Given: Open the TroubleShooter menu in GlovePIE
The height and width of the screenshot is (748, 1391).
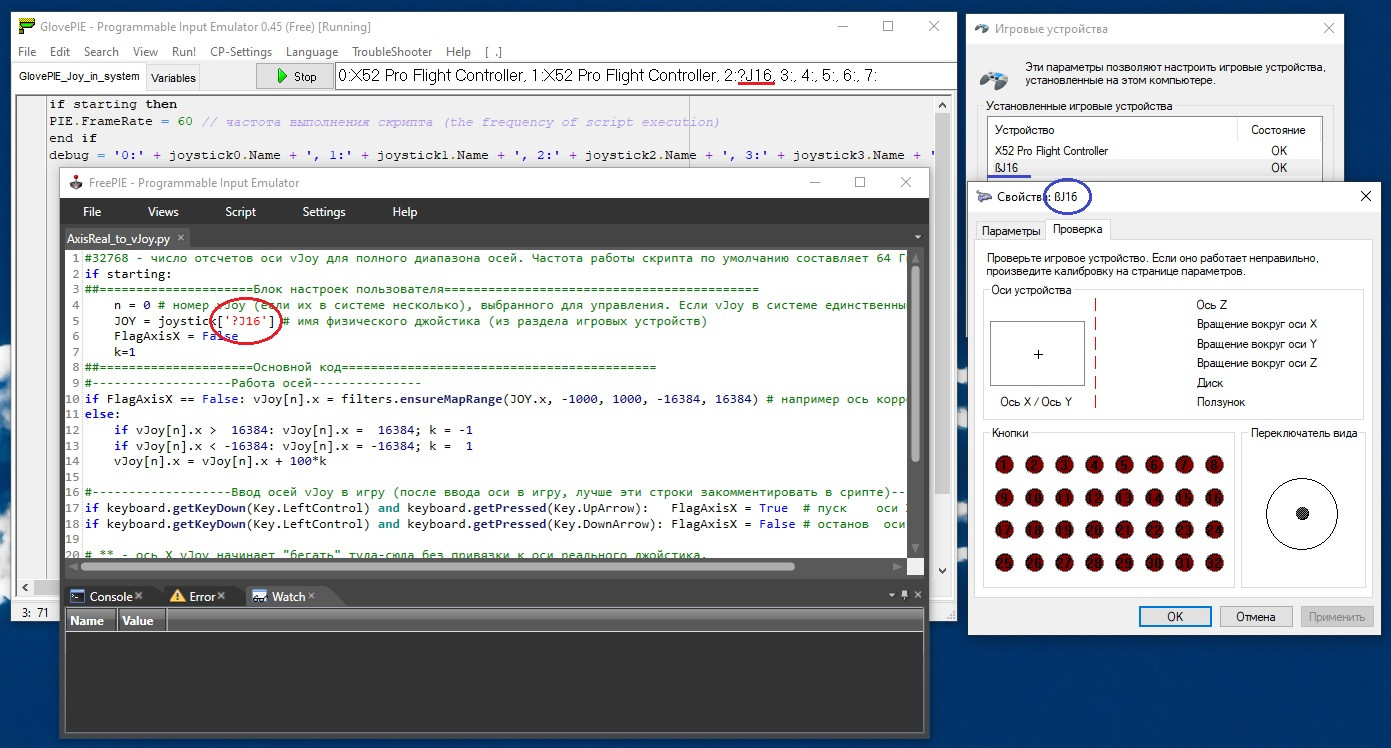Looking at the screenshot, I should tap(392, 52).
